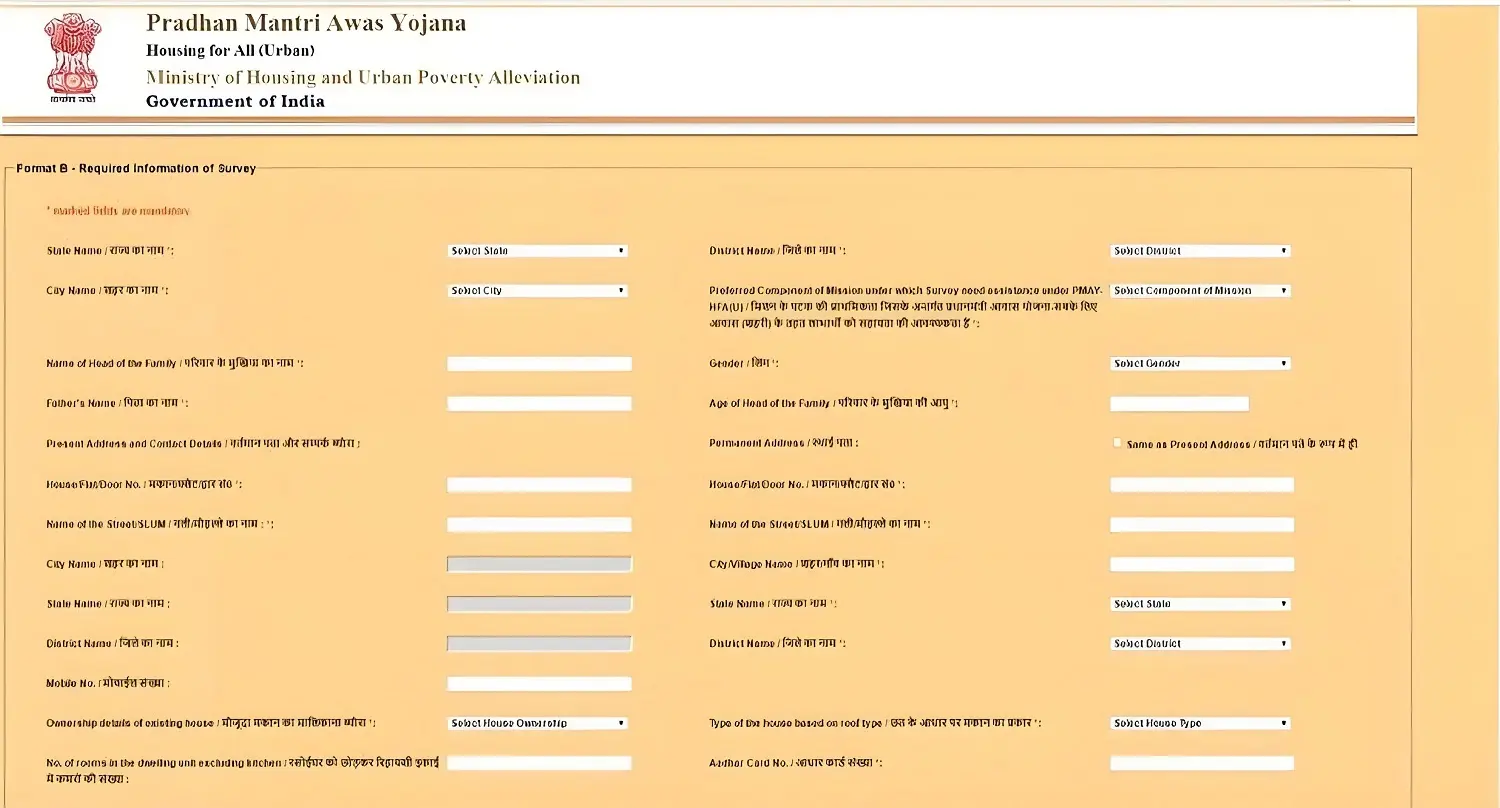Open the Select State dropdown
This screenshot has height=808, width=1500.
click(x=538, y=250)
